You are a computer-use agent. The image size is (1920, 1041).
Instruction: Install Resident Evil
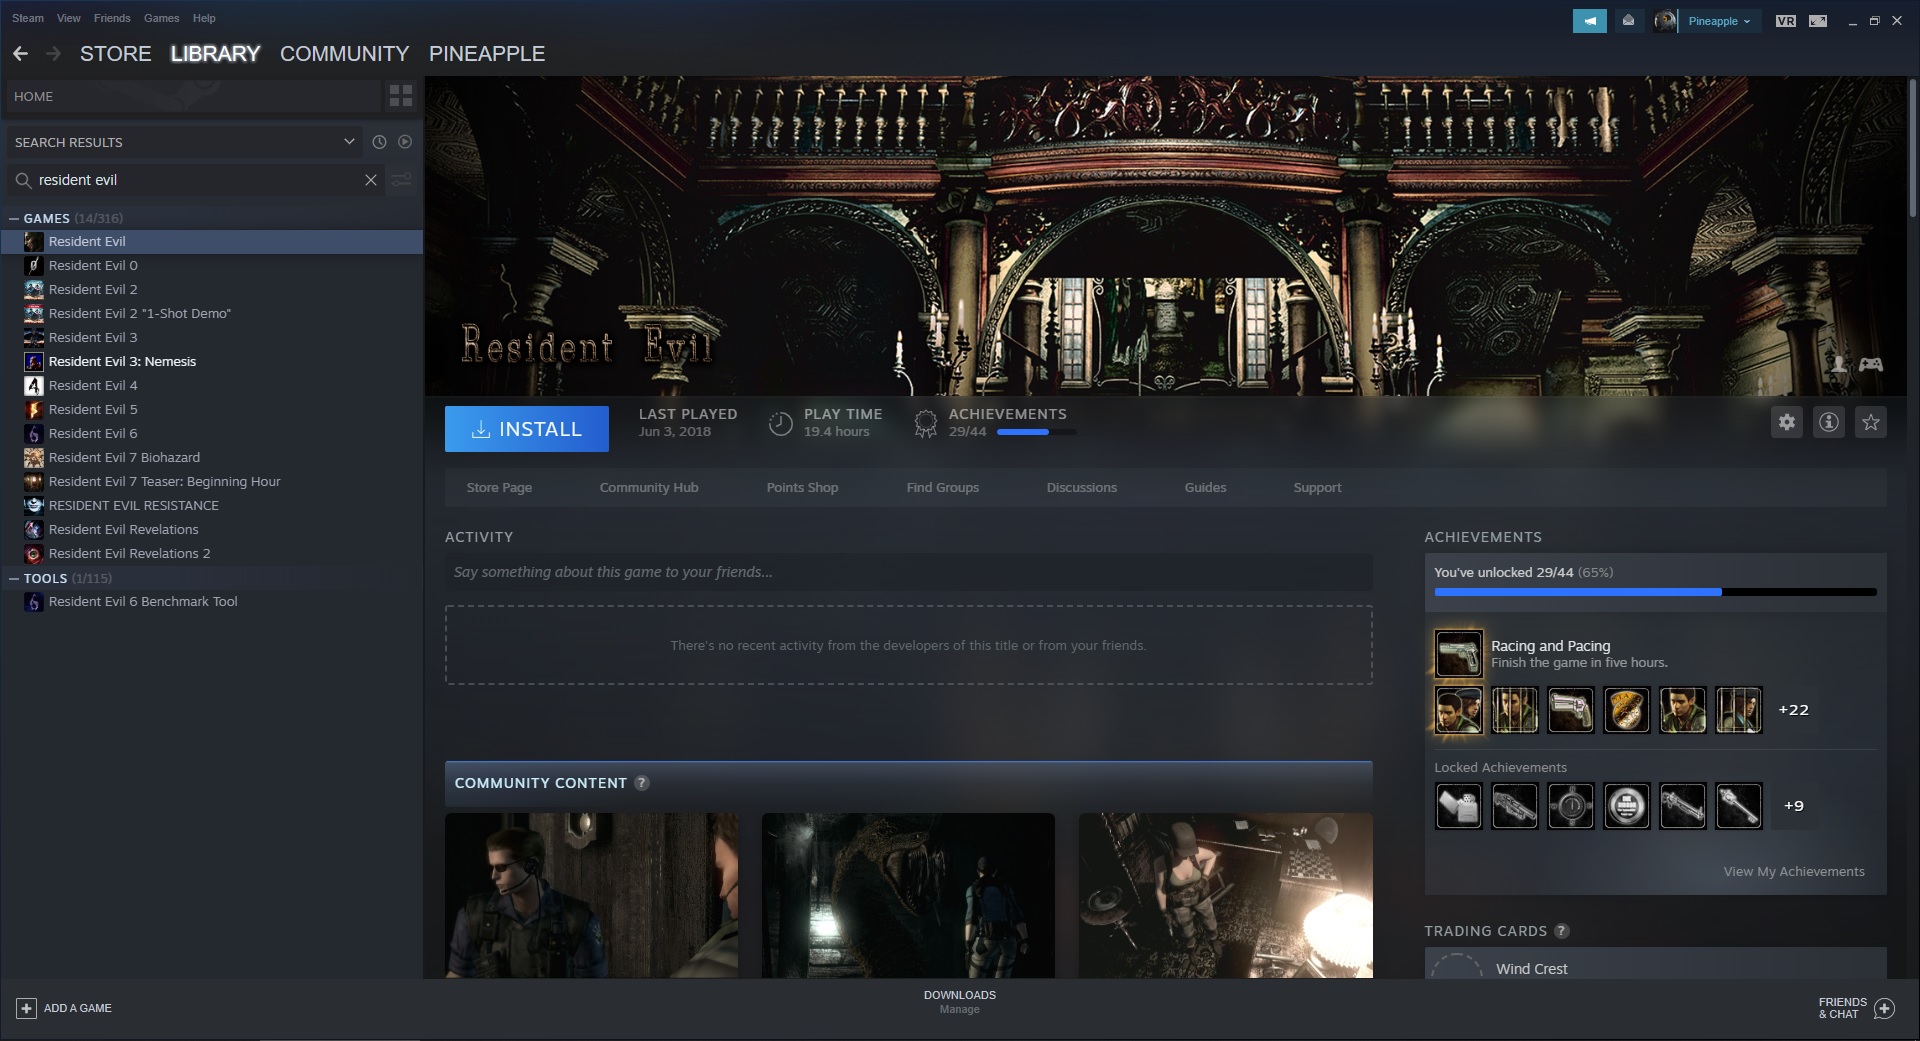[527, 429]
